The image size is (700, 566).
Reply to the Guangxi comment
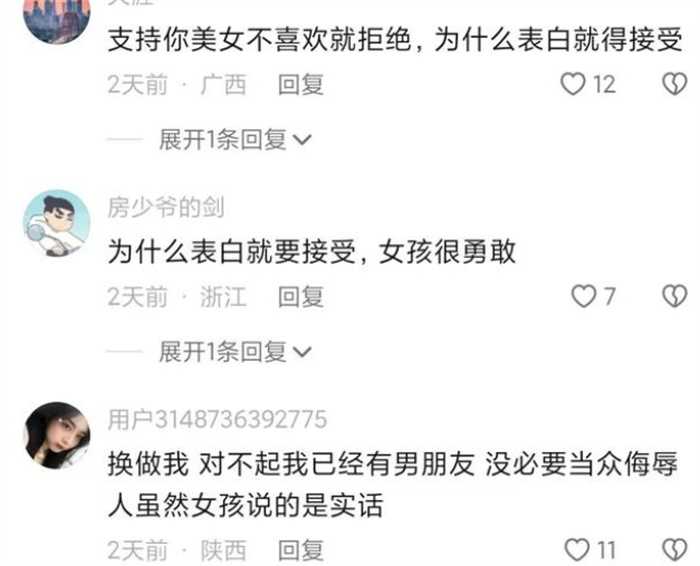[x=300, y=84]
